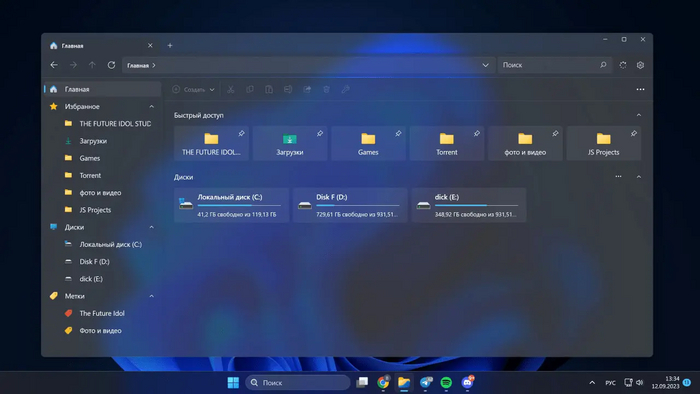This screenshot has height=394, width=700.
Task: Open the Диски section three-dots menu
Action: click(x=618, y=177)
